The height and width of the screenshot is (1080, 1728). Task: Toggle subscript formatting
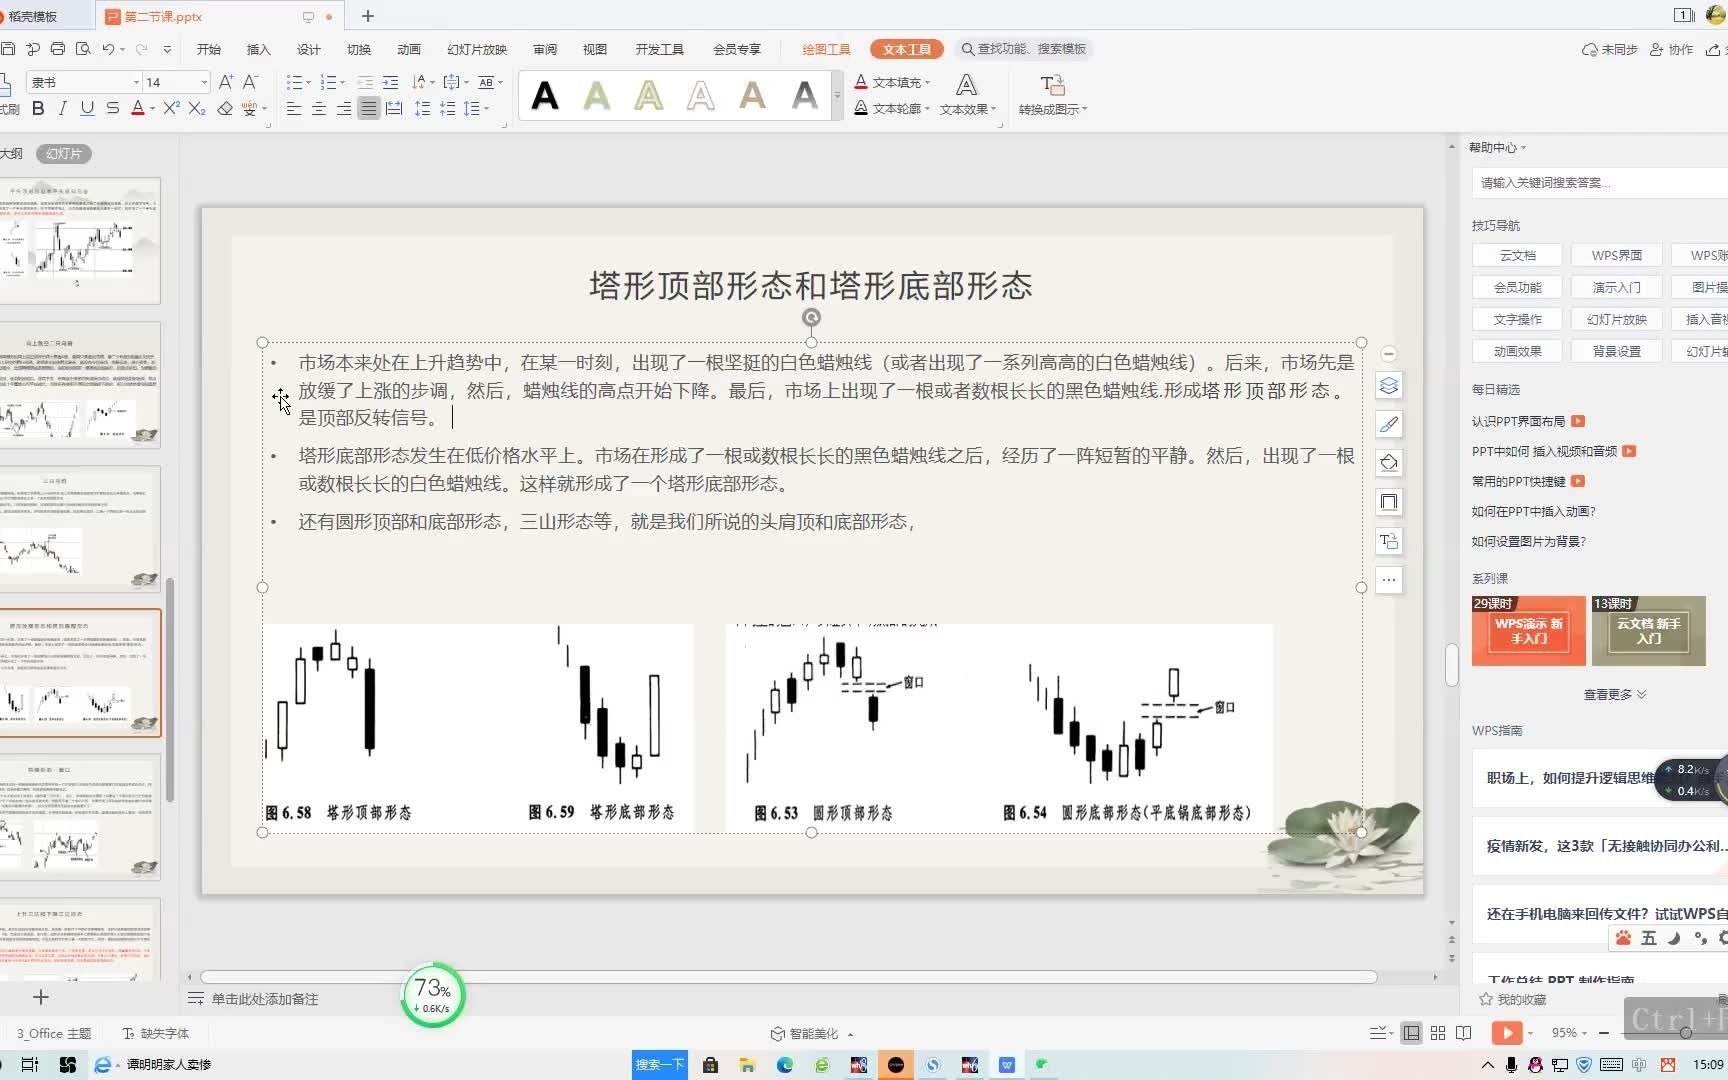[197, 108]
